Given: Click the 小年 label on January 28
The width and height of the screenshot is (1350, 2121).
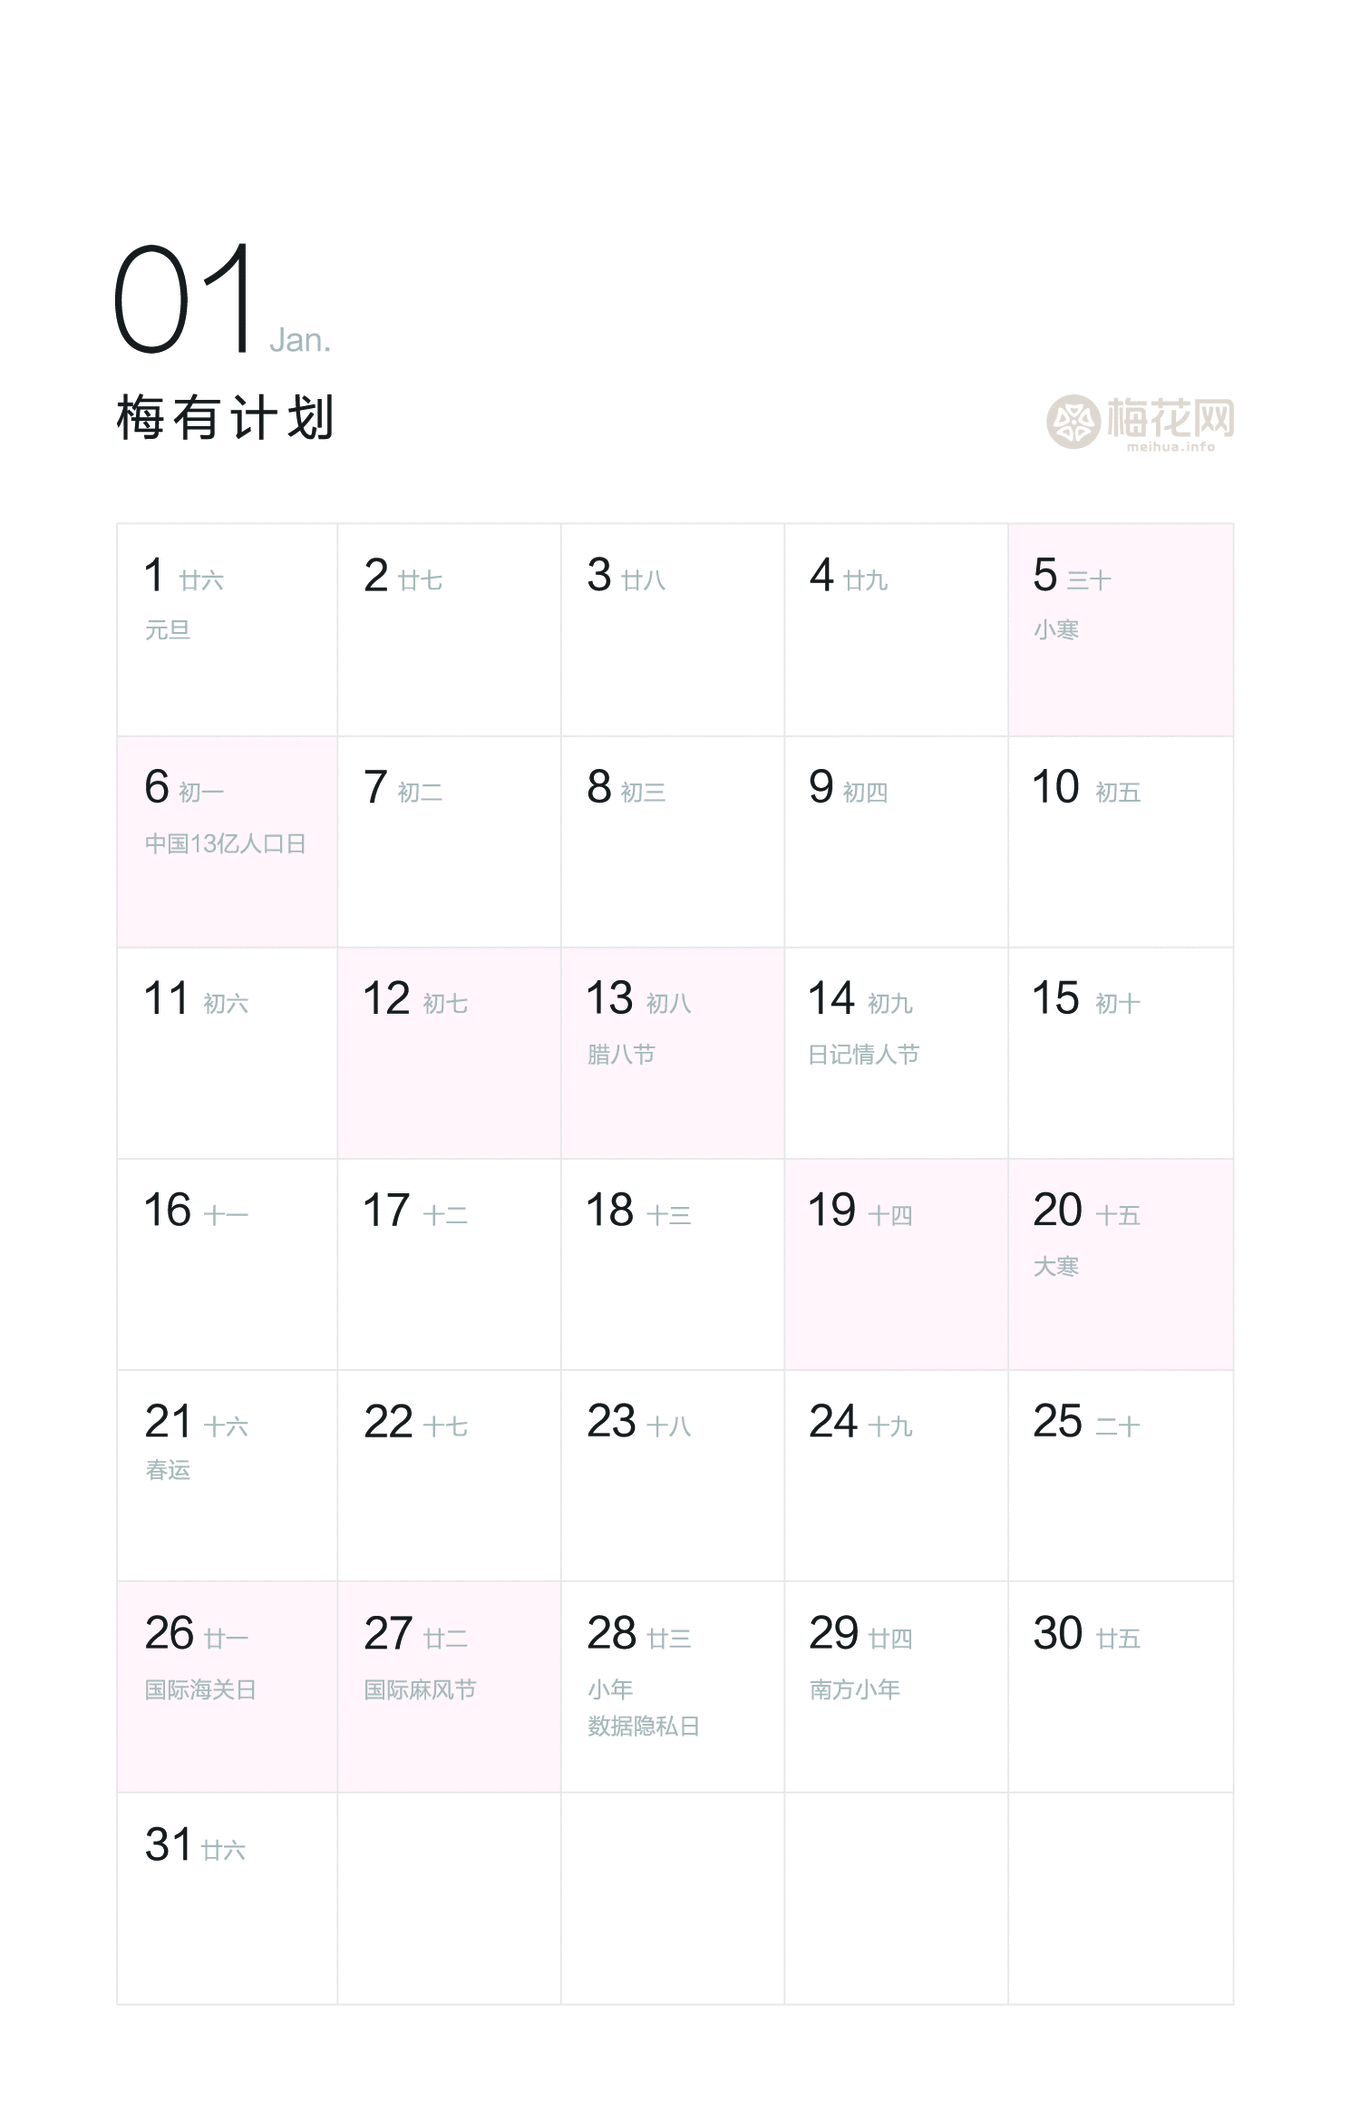Looking at the screenshot, I should (x=610, y=1690).
